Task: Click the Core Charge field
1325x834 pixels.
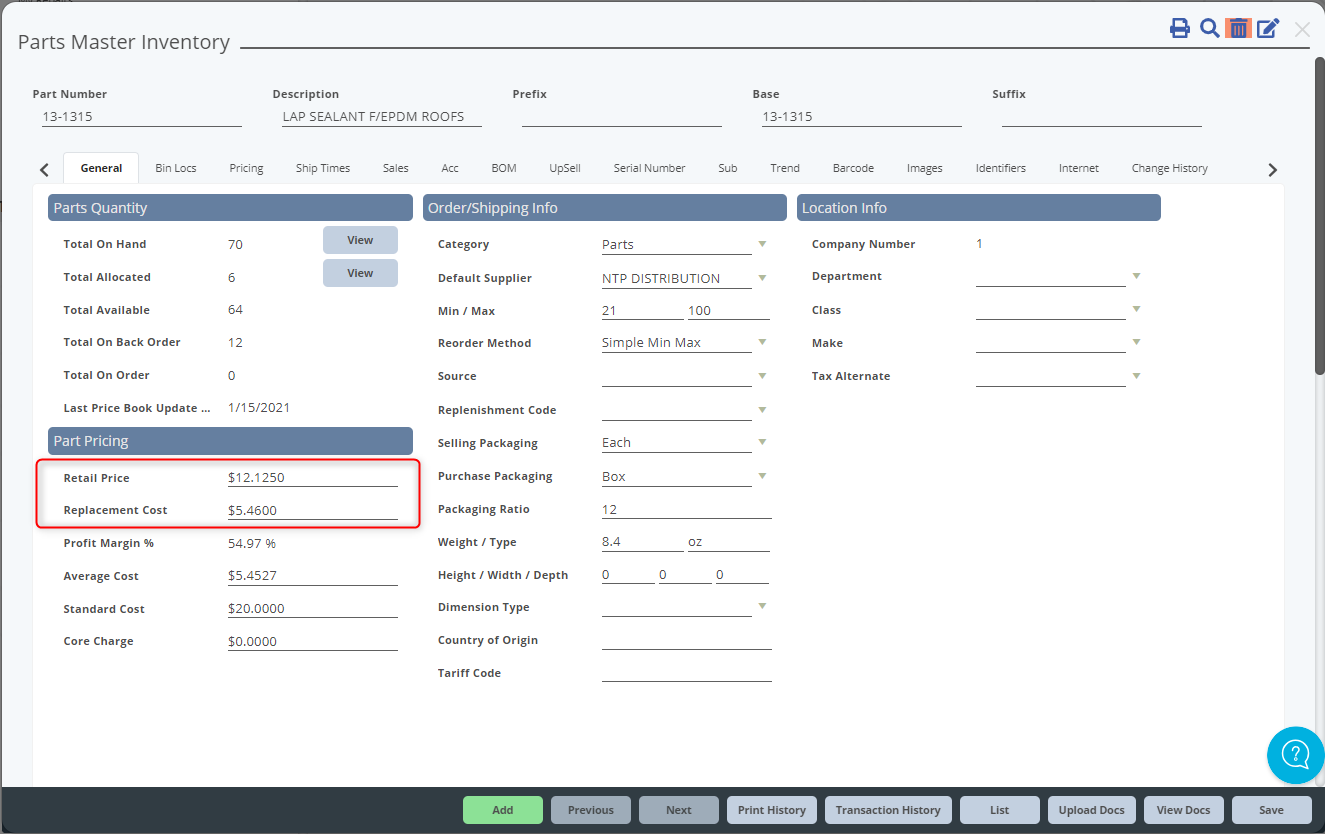Action: click(x=313, y=641)
